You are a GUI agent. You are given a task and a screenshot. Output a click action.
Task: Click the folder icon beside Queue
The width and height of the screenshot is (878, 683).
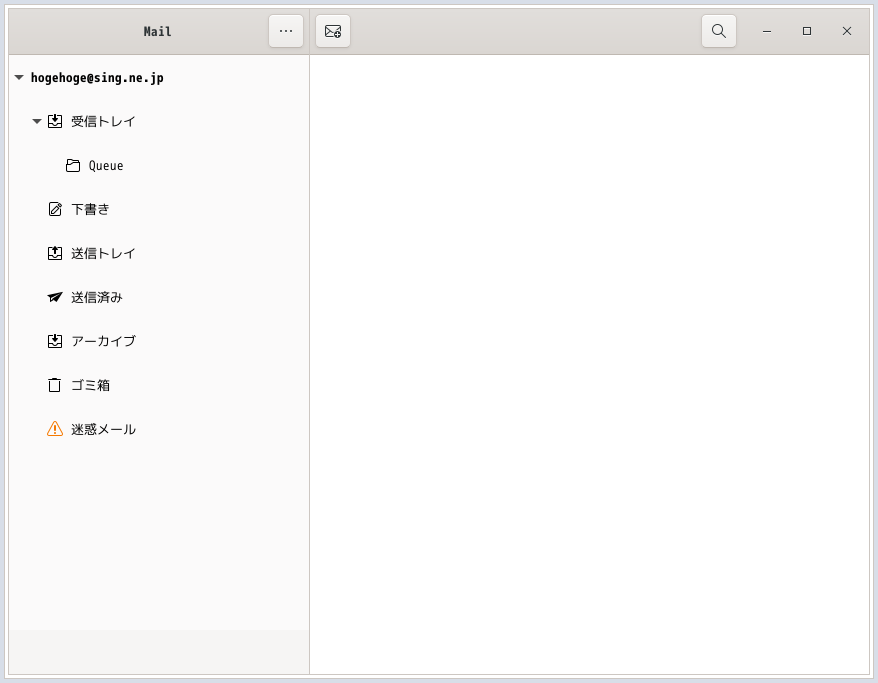tap(73, 165)
